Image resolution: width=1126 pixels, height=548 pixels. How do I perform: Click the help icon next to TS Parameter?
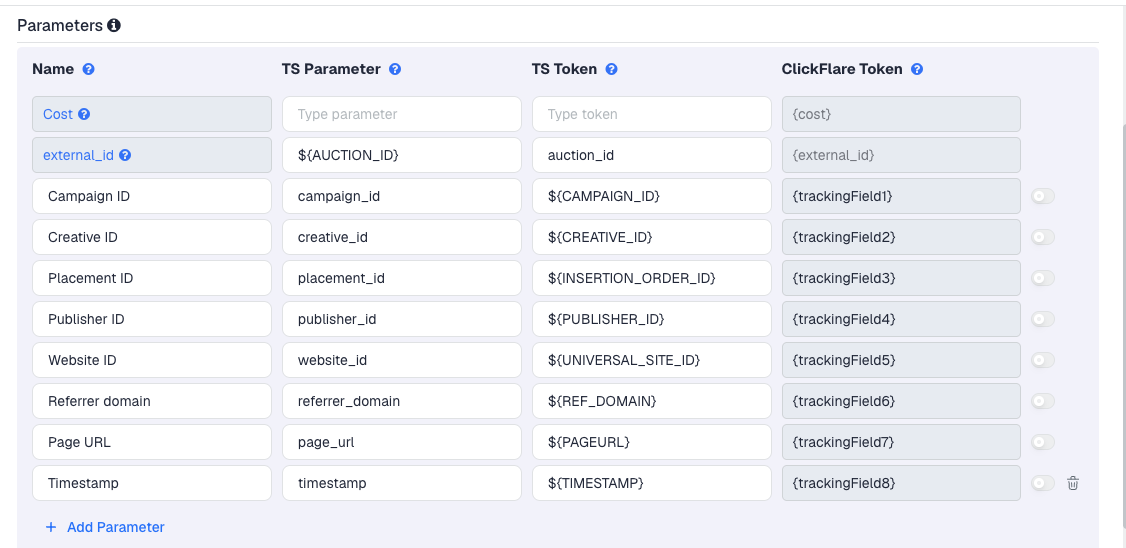tap(395, 69)
